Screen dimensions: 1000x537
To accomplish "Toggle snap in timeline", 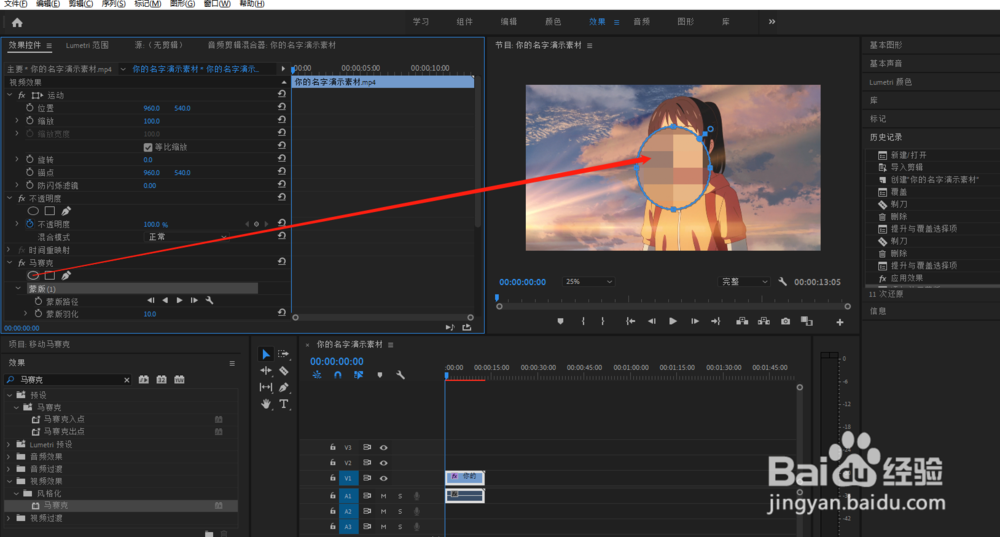I will (x=337, y=375).
